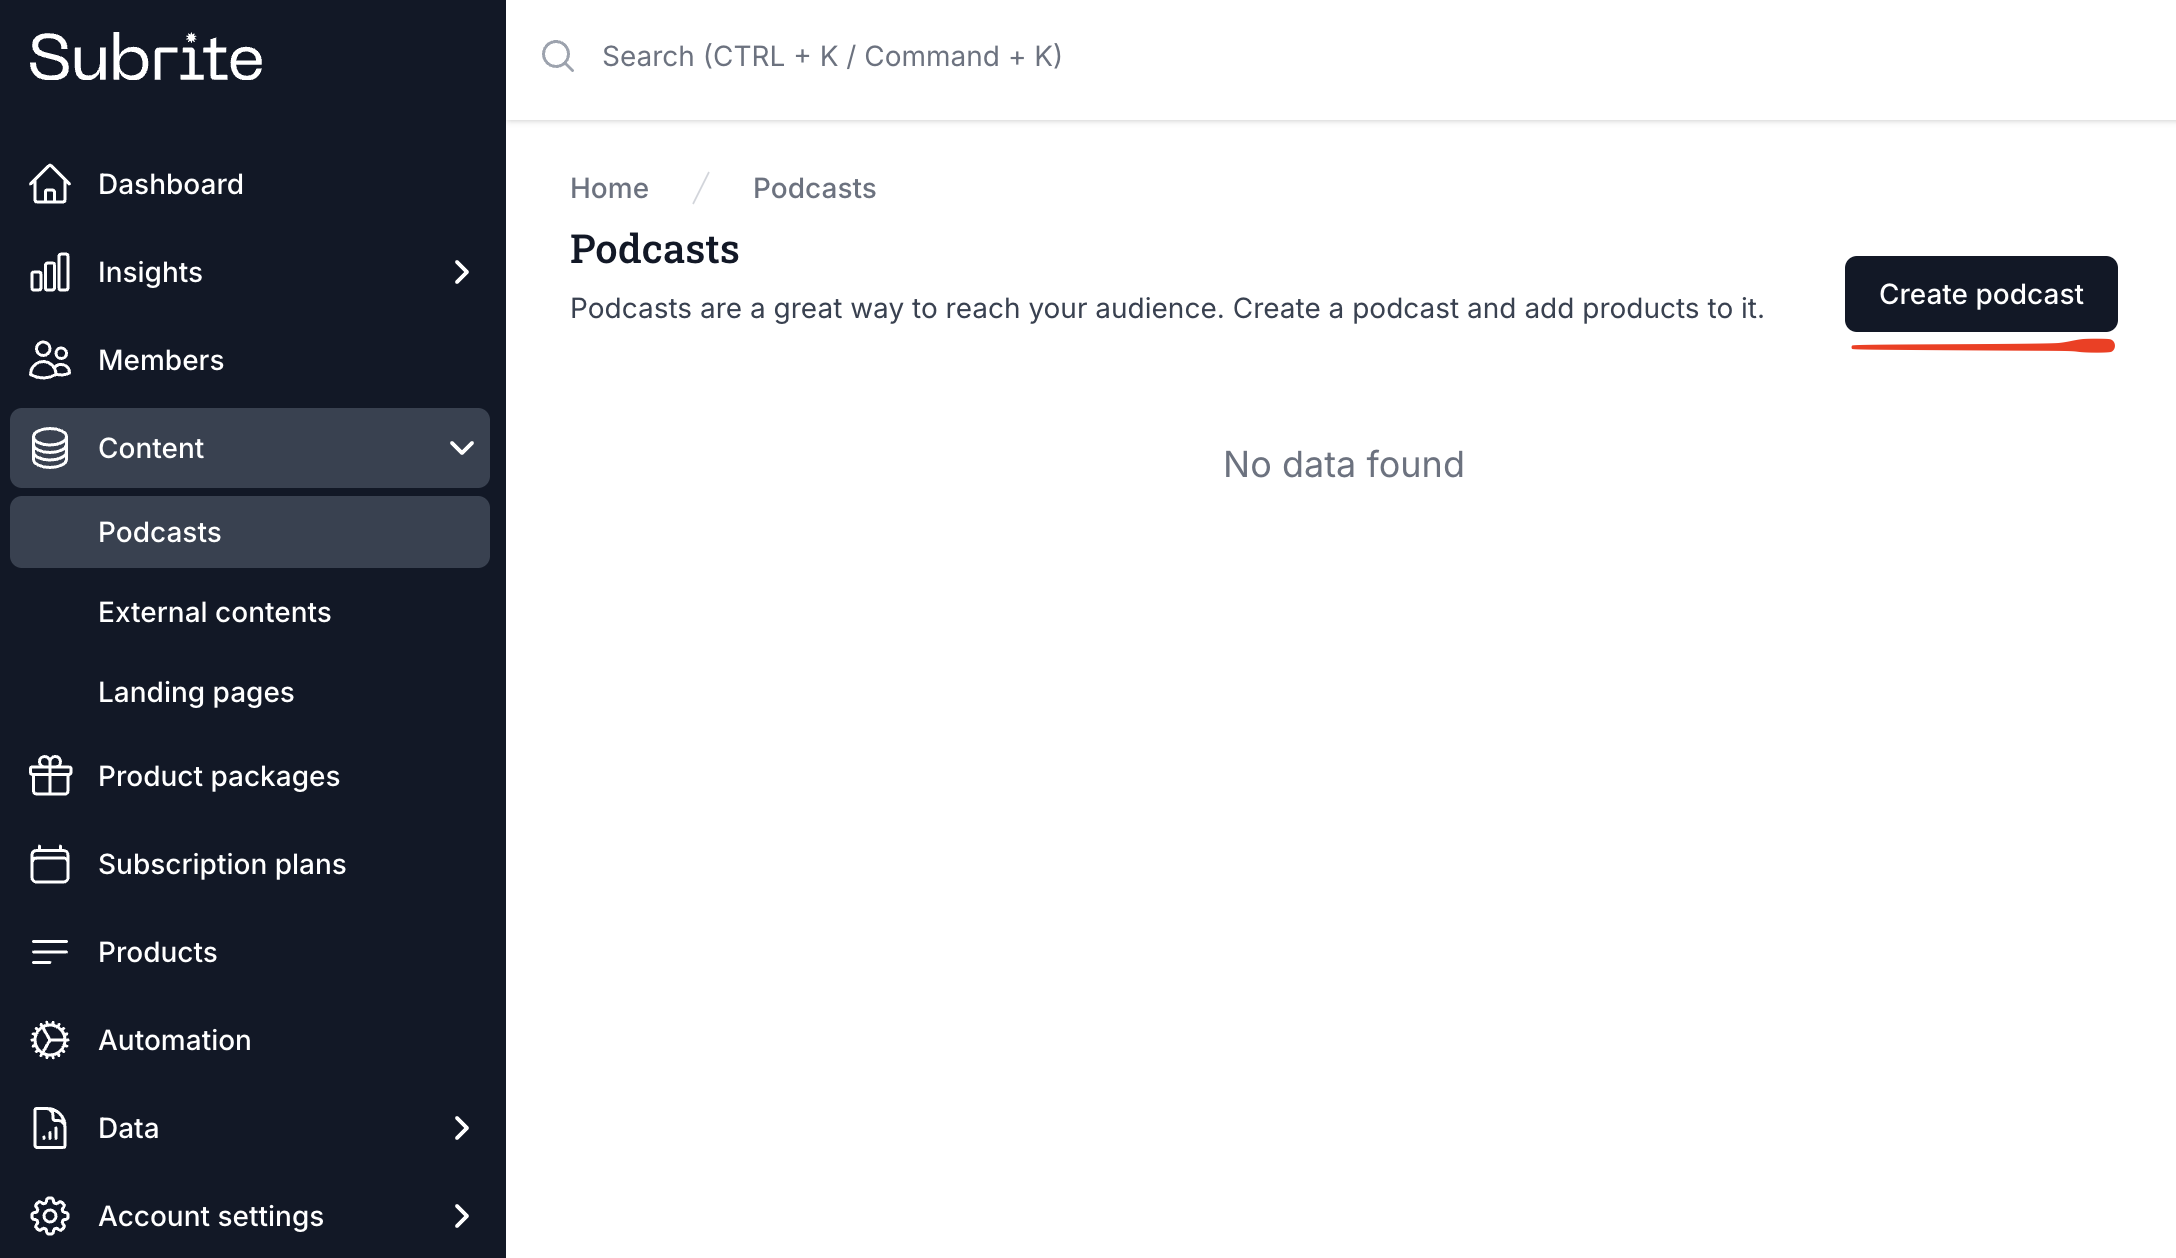Expand the Insights submenu arrow
Screen dimensions: 2176x1258
pos(461,272)
